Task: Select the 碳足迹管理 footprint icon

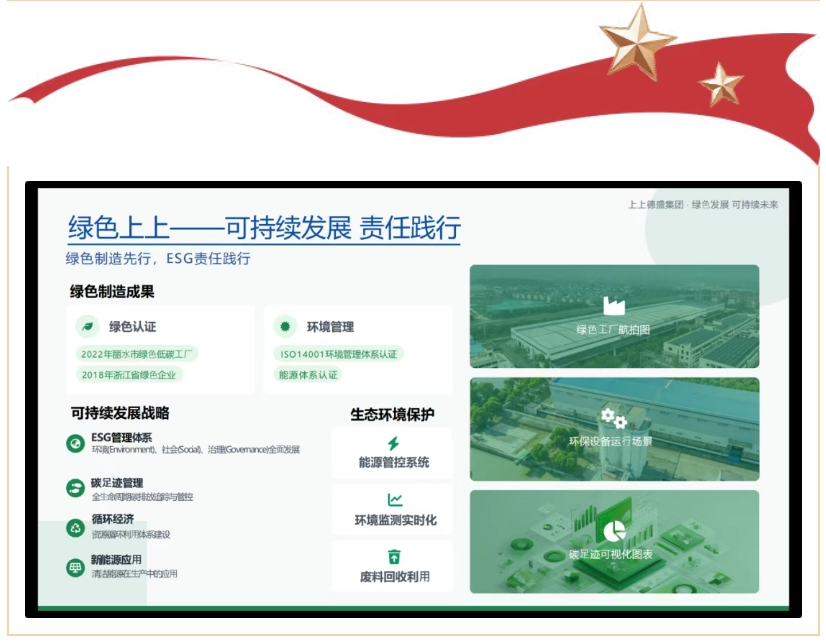Action: pos(75,485)
